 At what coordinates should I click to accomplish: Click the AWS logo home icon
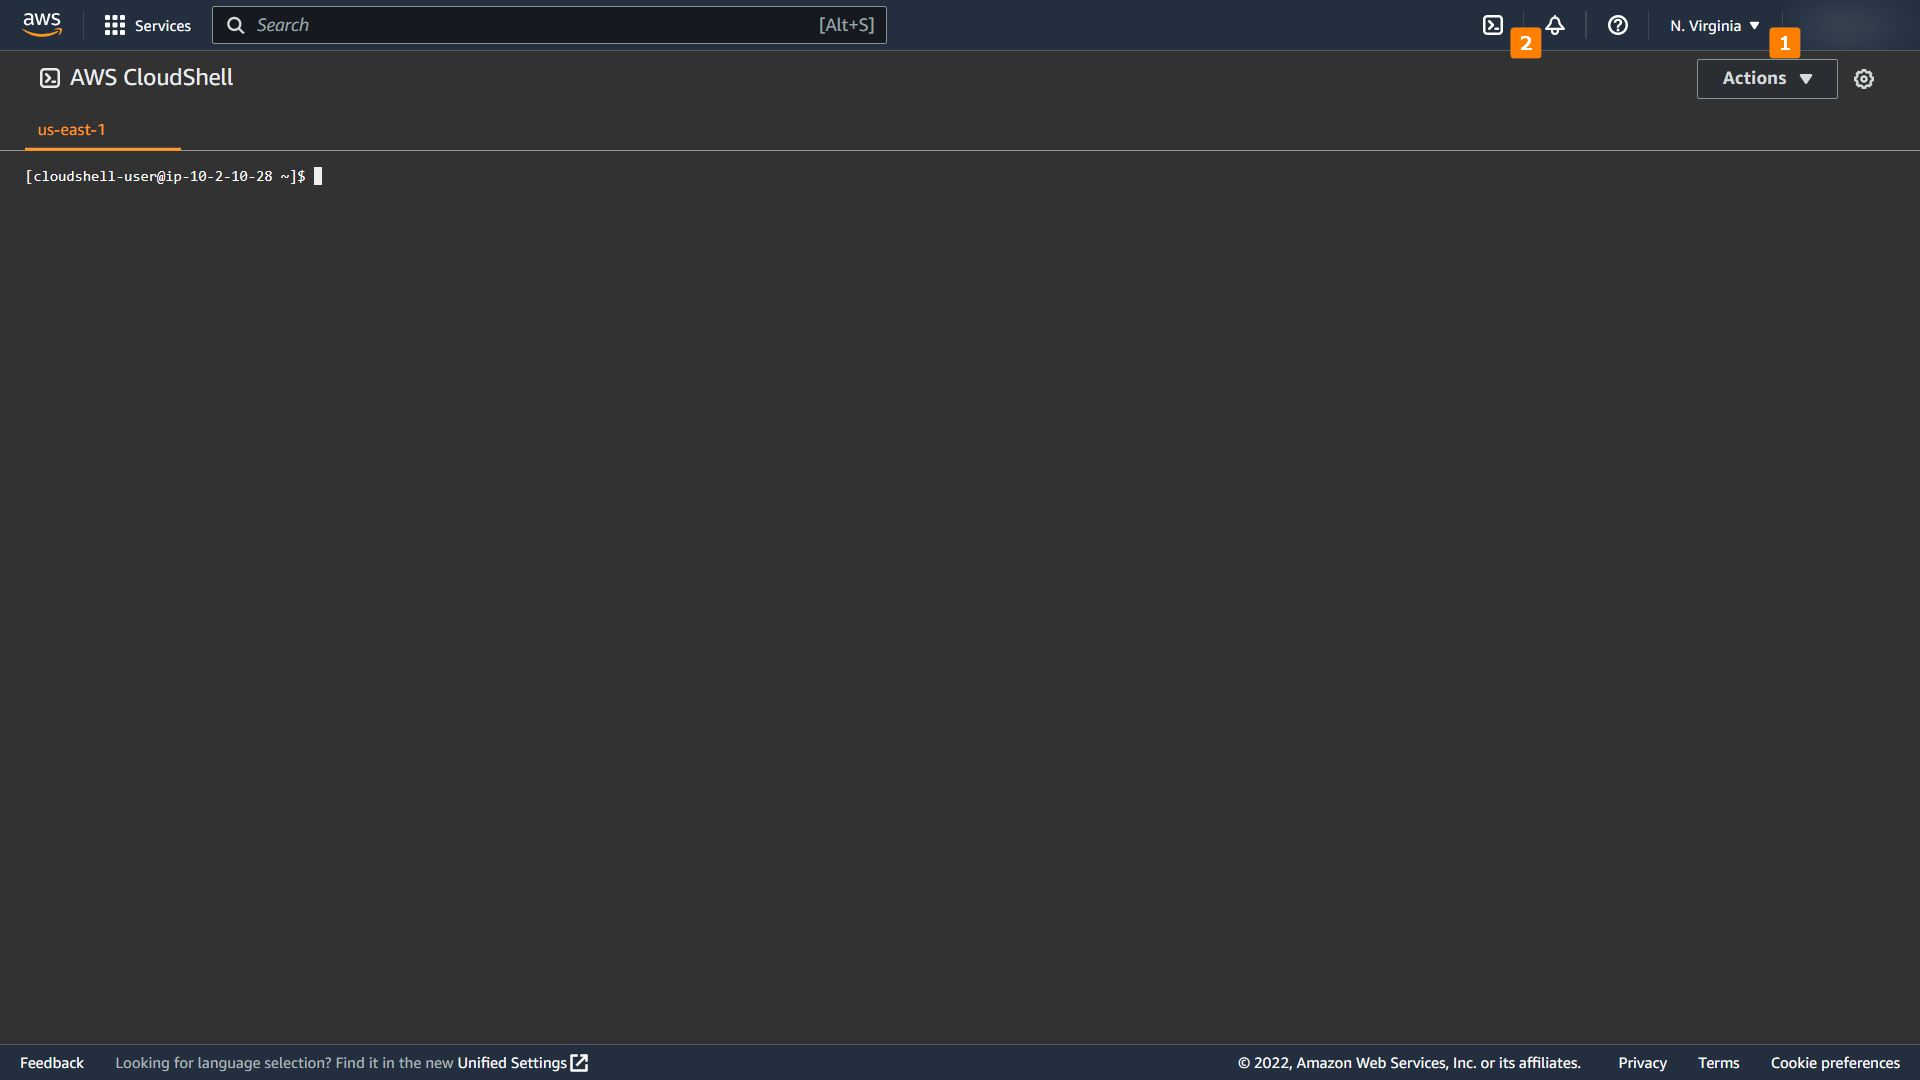pyautogui.click(x=42, y=24)
